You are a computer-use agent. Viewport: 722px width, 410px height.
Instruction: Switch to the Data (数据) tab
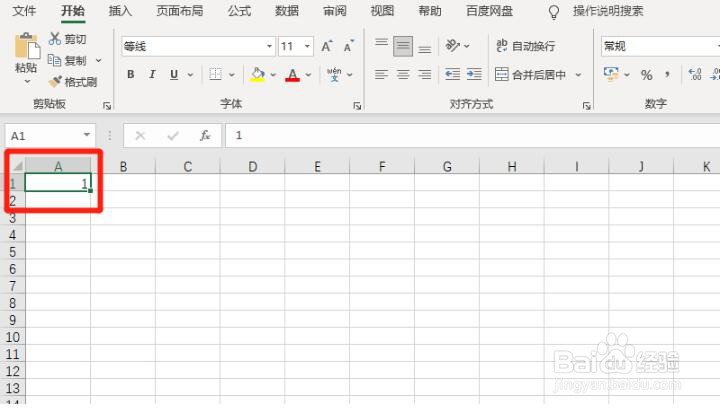pyautogui.click(x=287, y=11)
